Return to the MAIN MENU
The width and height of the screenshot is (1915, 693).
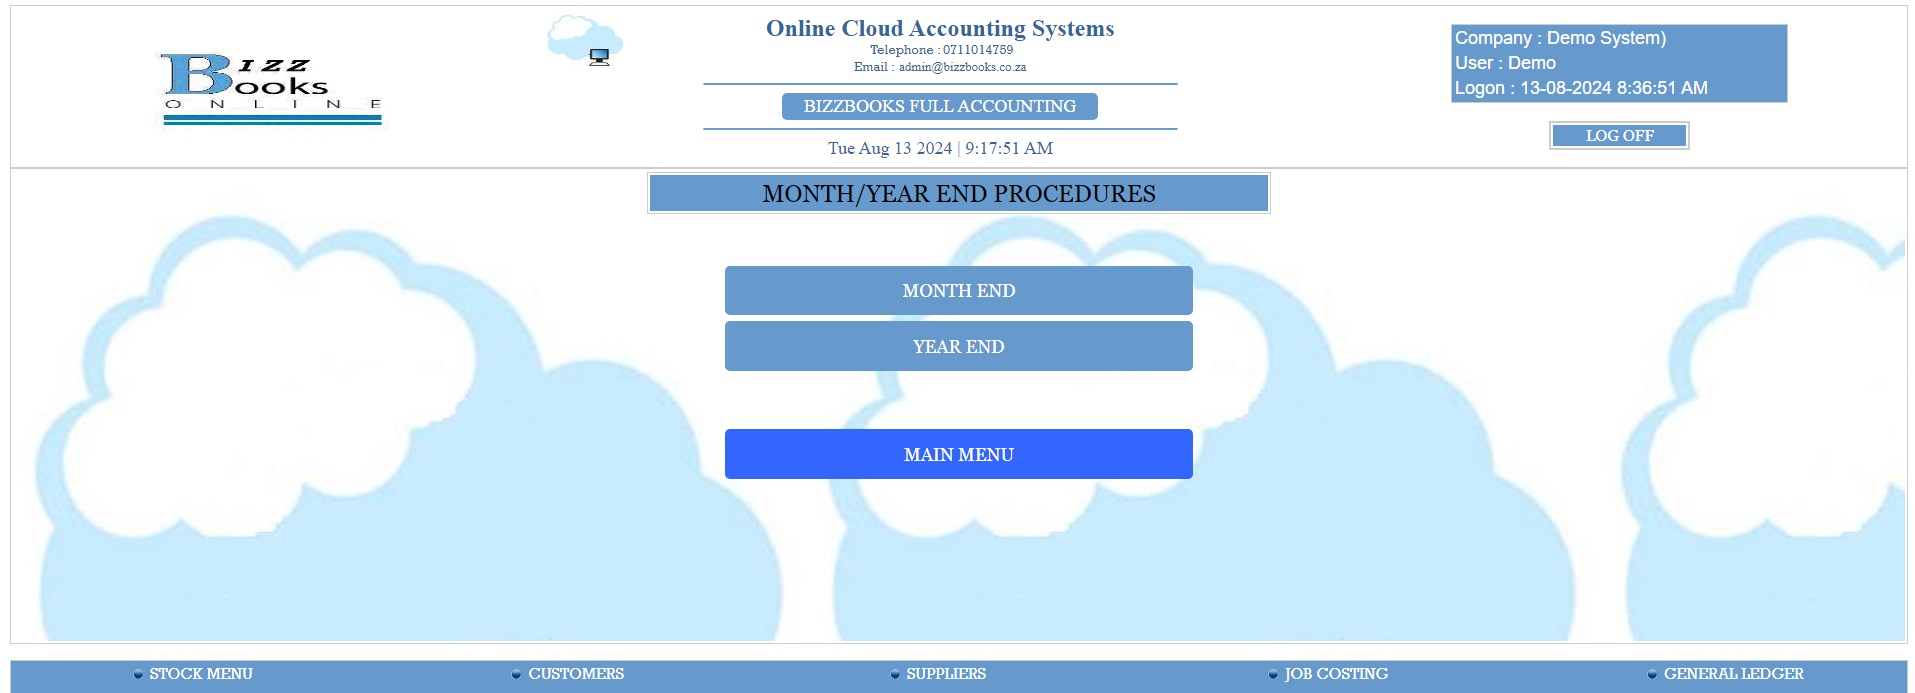click(x=958, y=455)
